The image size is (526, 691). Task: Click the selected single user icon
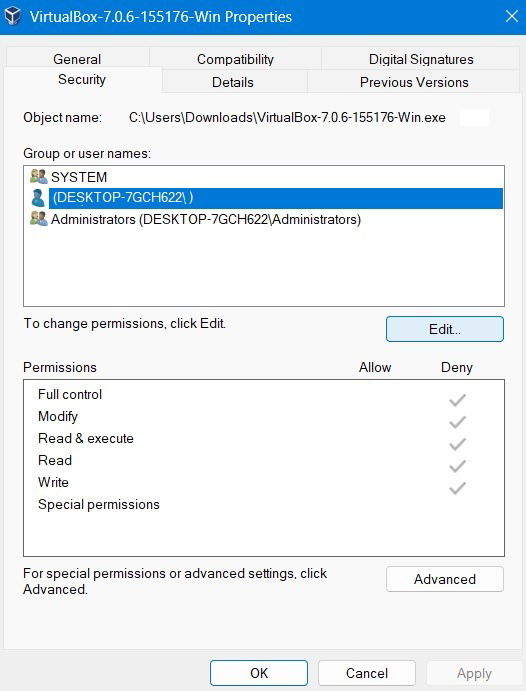pos(38,198)
